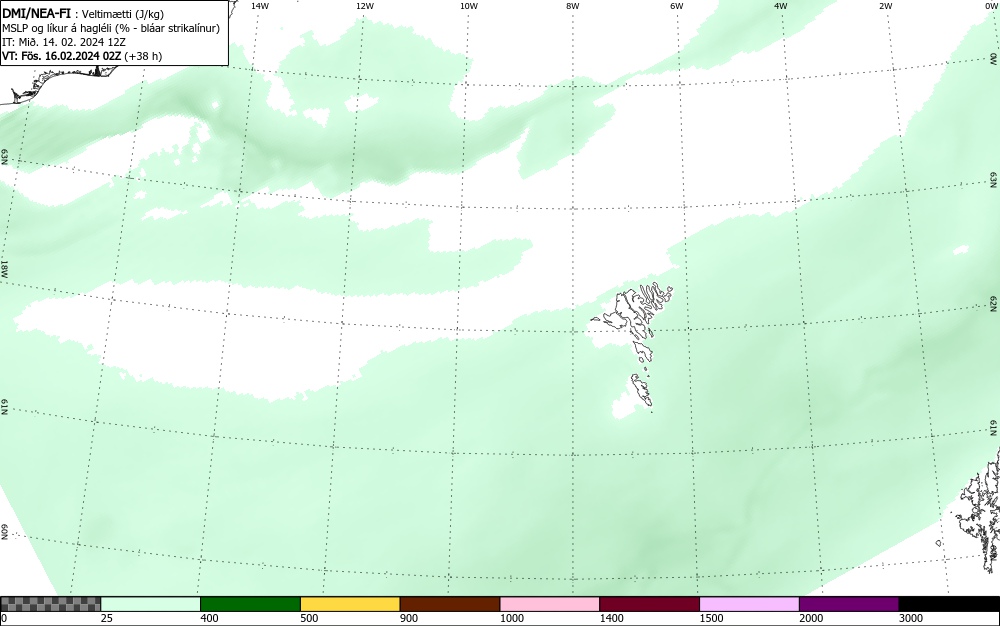Click the "61N" label on left edge
1000x626 pixels.
[4, 407]
